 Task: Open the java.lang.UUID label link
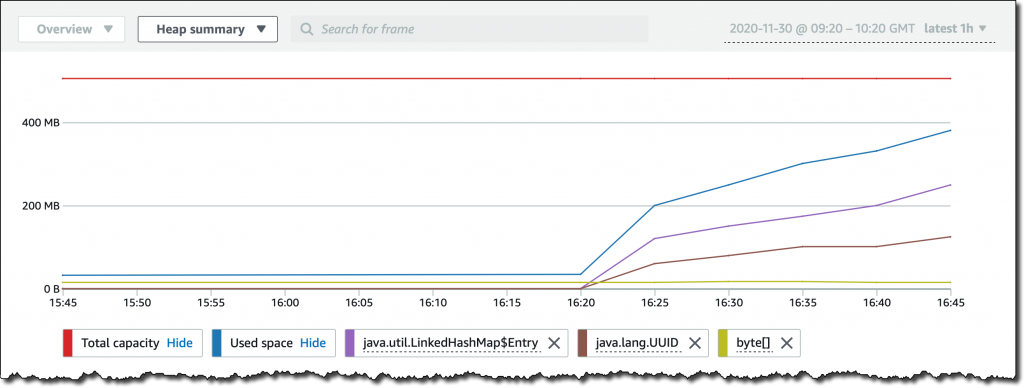pos(637,343)
